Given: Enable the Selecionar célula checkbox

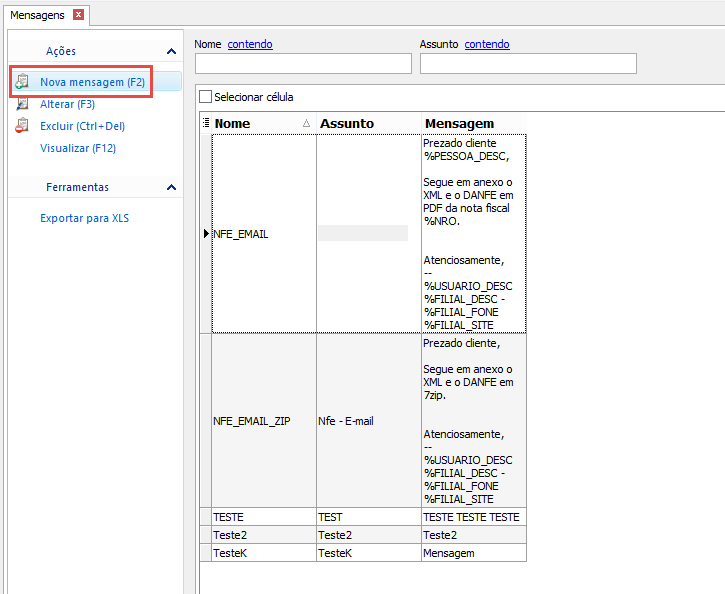Looking at the screenshot, I should tap(205, 97).
